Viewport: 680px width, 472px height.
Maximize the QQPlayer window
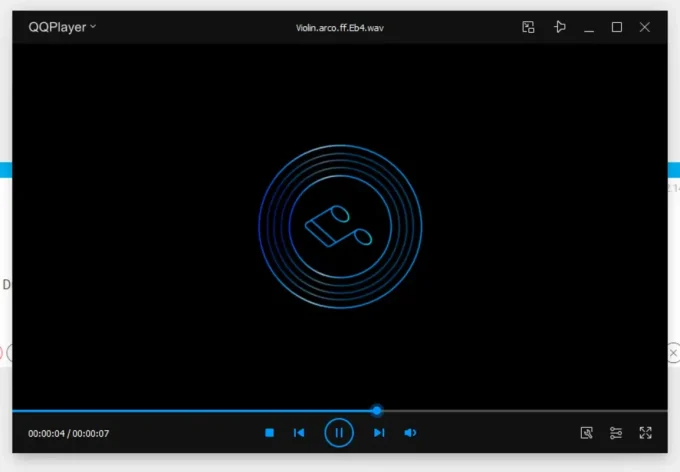coord(617,27)
